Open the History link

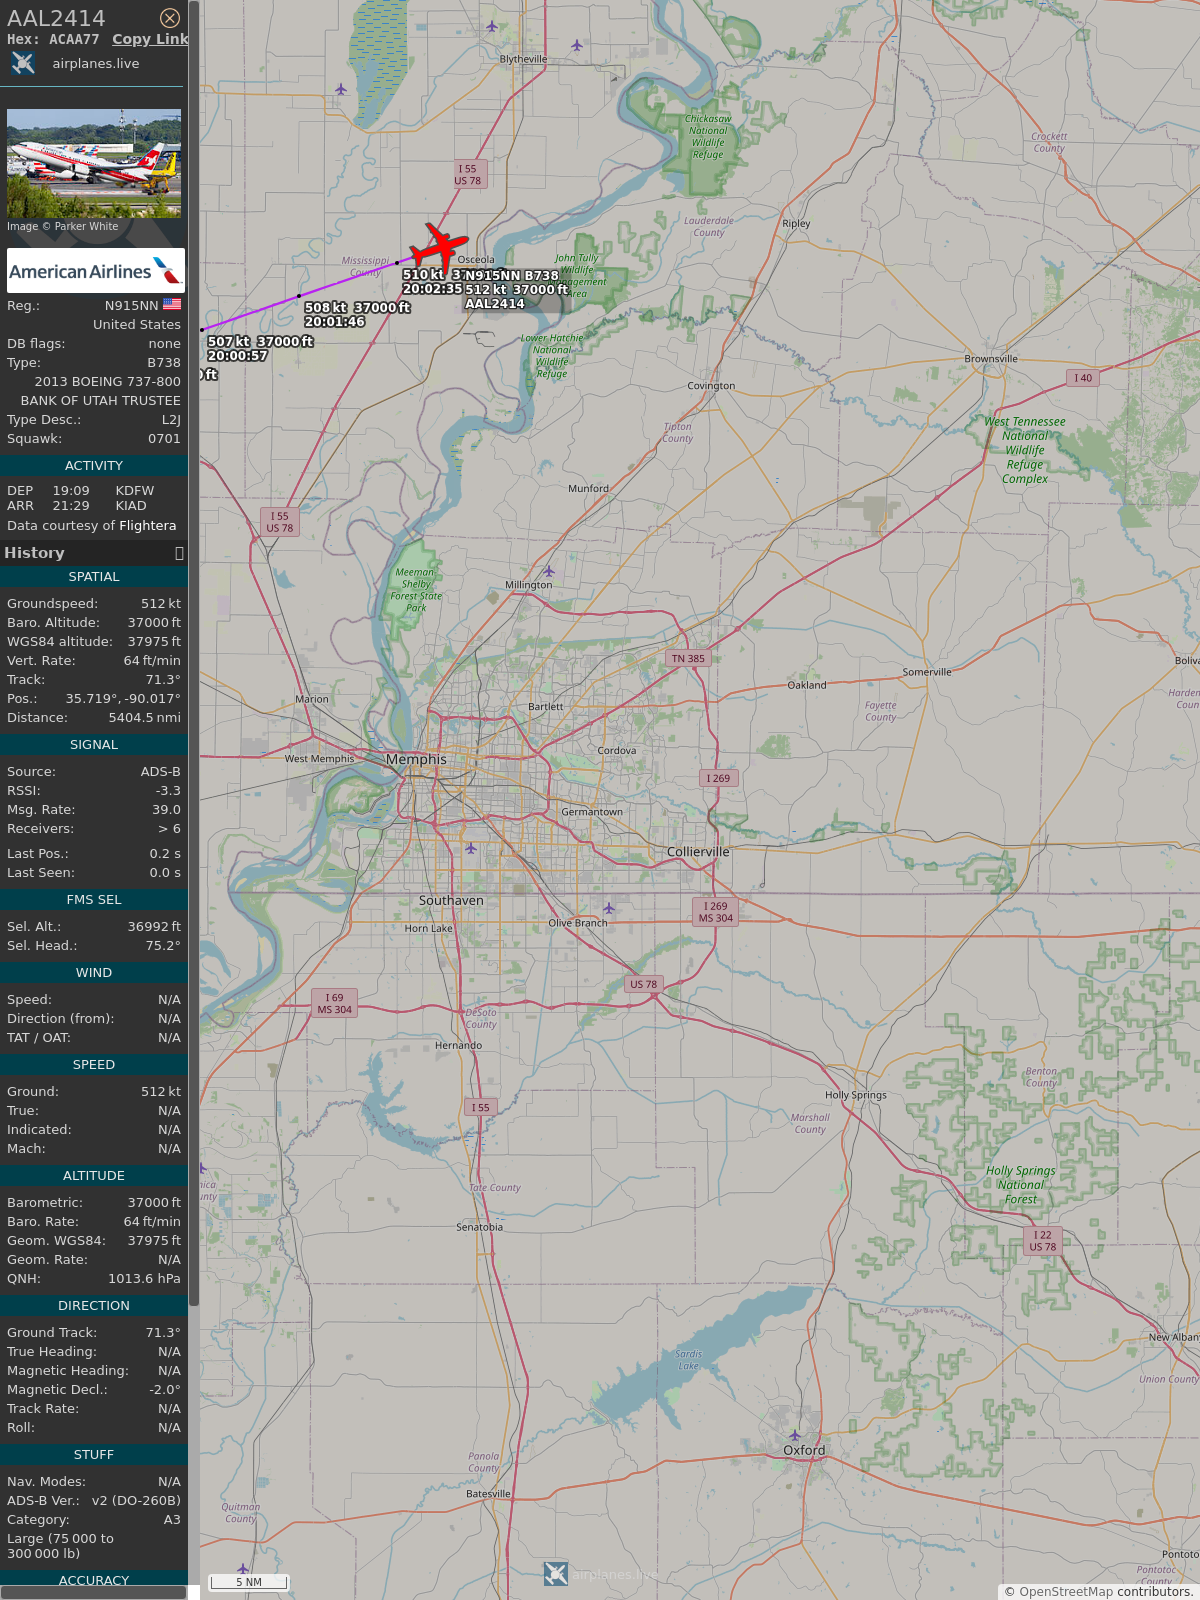click(34, 553)
